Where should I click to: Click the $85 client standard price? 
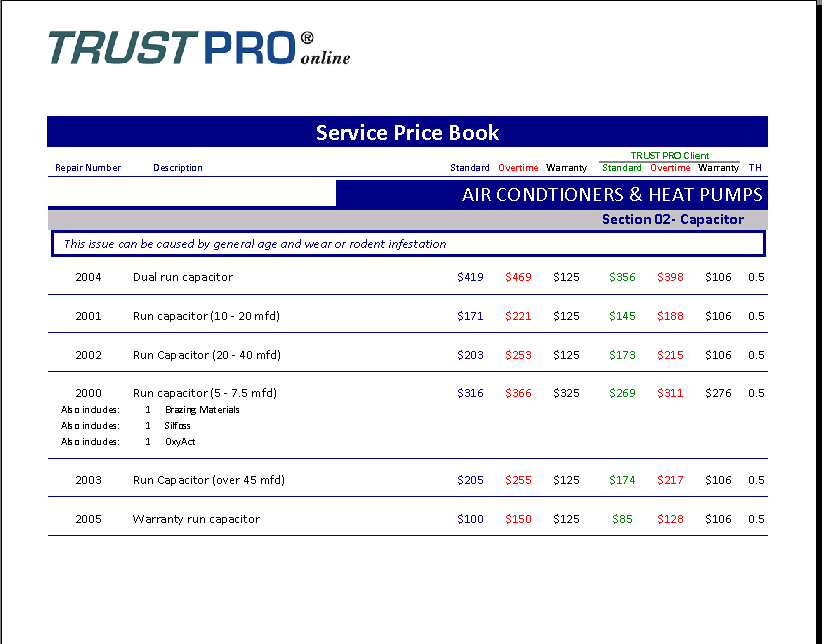pos(622,519)
